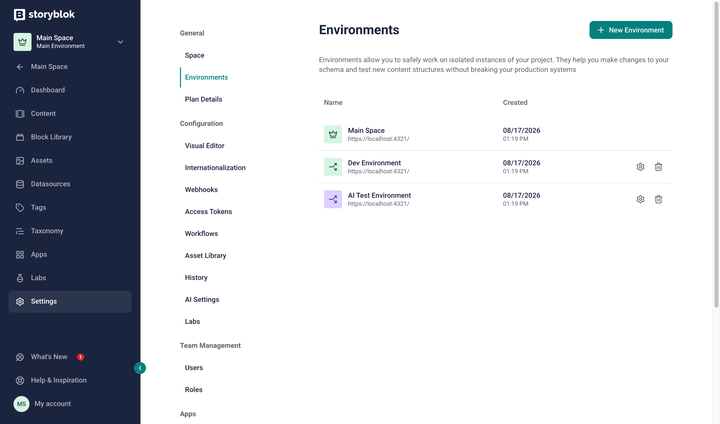
Task: Open settings for Dev Environment
Action: click(x=640, y=167)
